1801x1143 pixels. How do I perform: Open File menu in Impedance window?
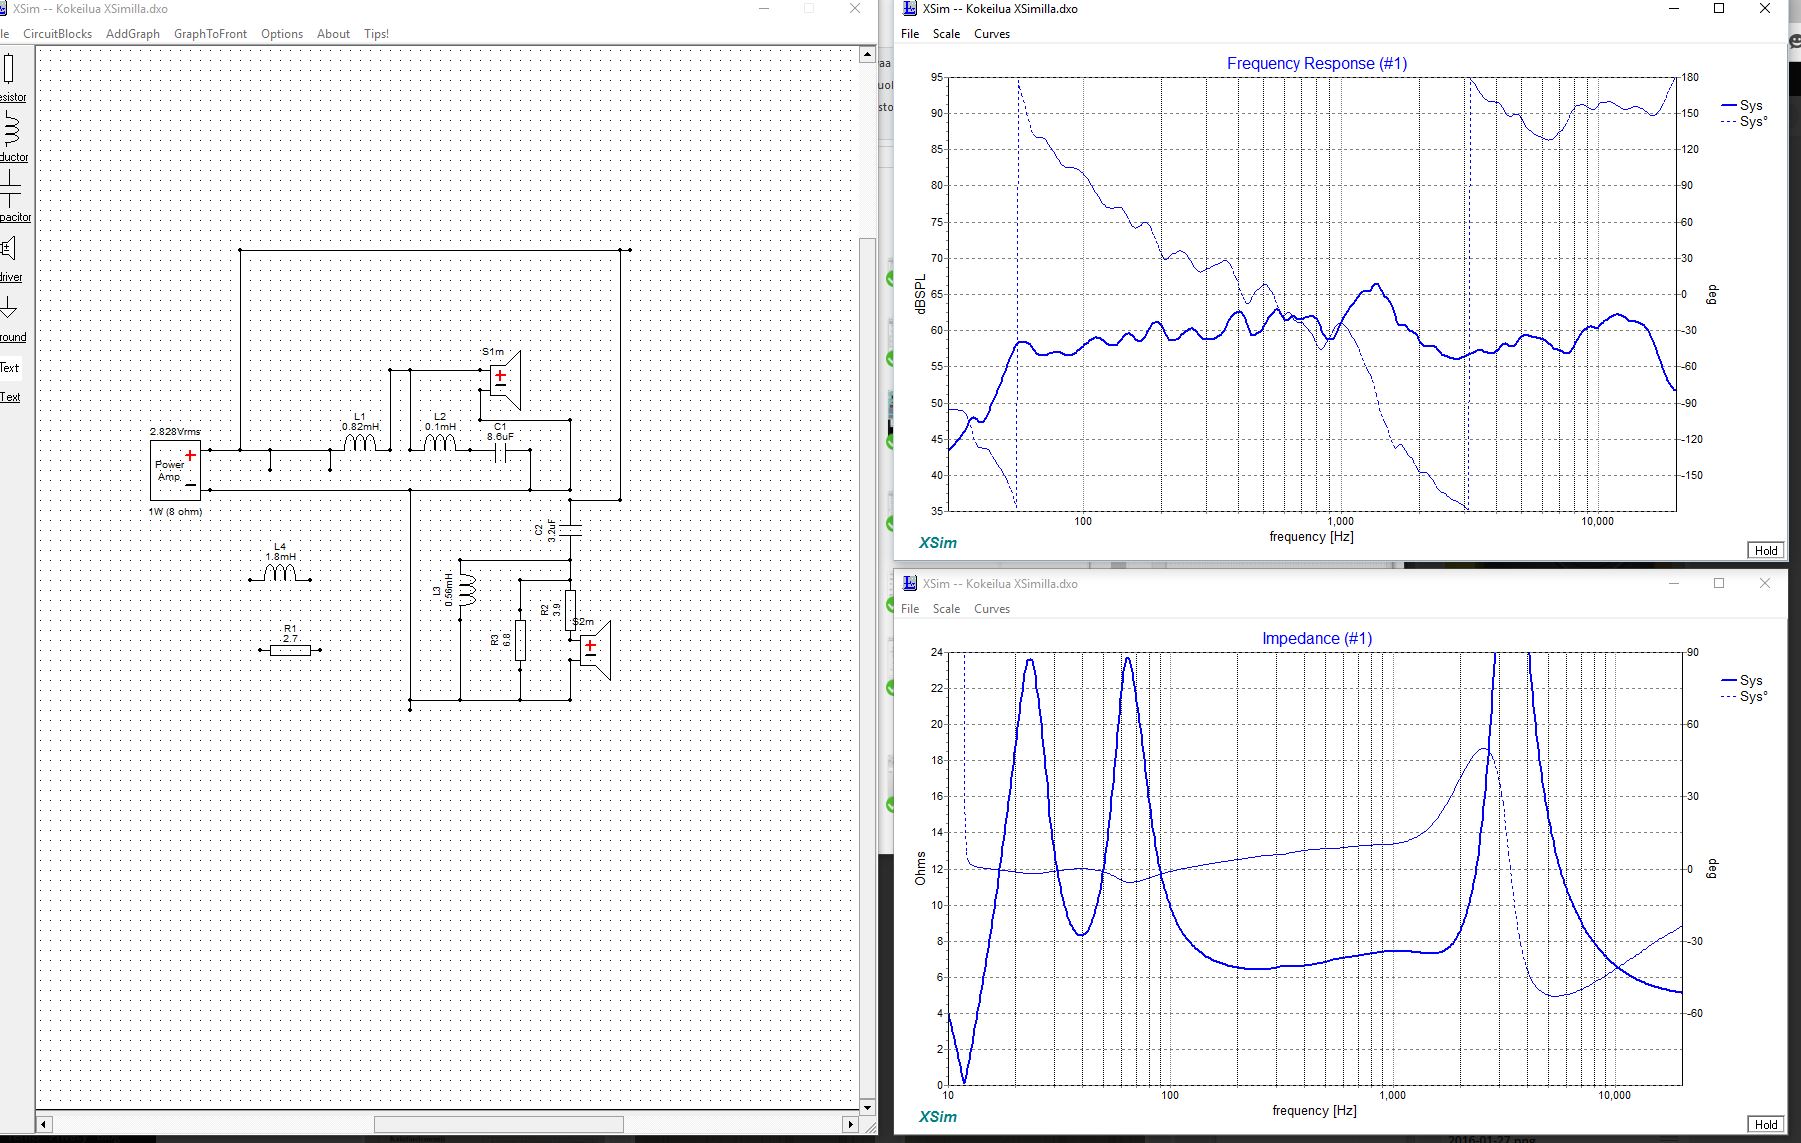(910, 608)
